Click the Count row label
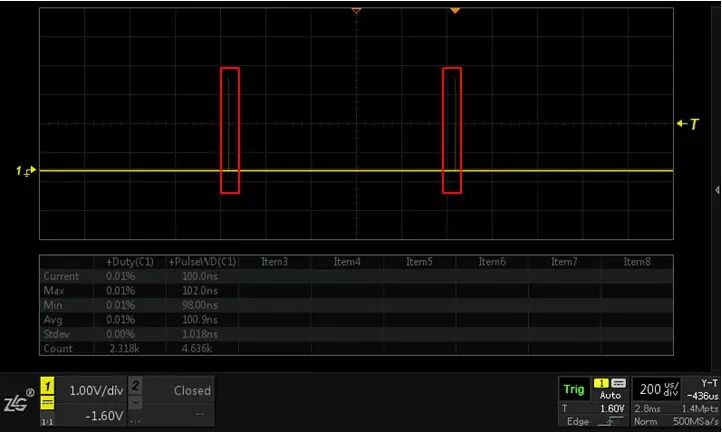 point(58,349)
